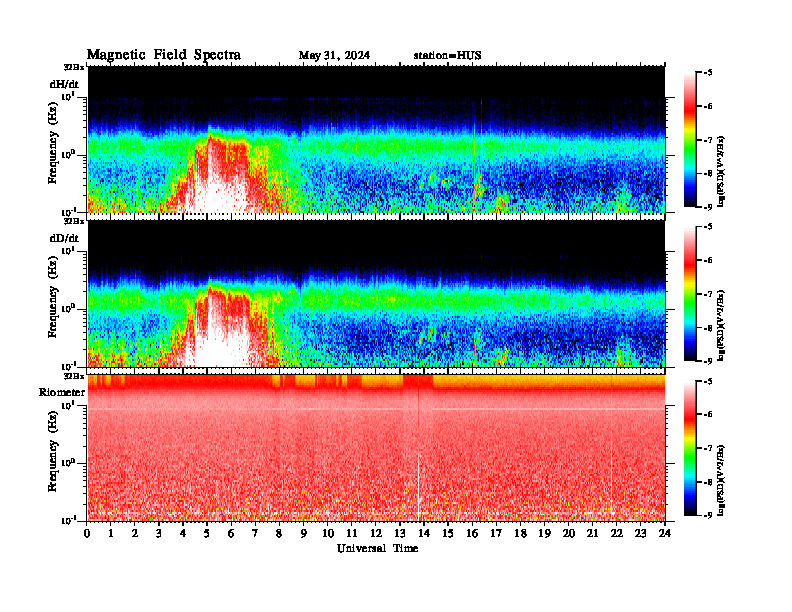
Task: Click the dH/dt spectrogram plot
Action: (376, 139)
